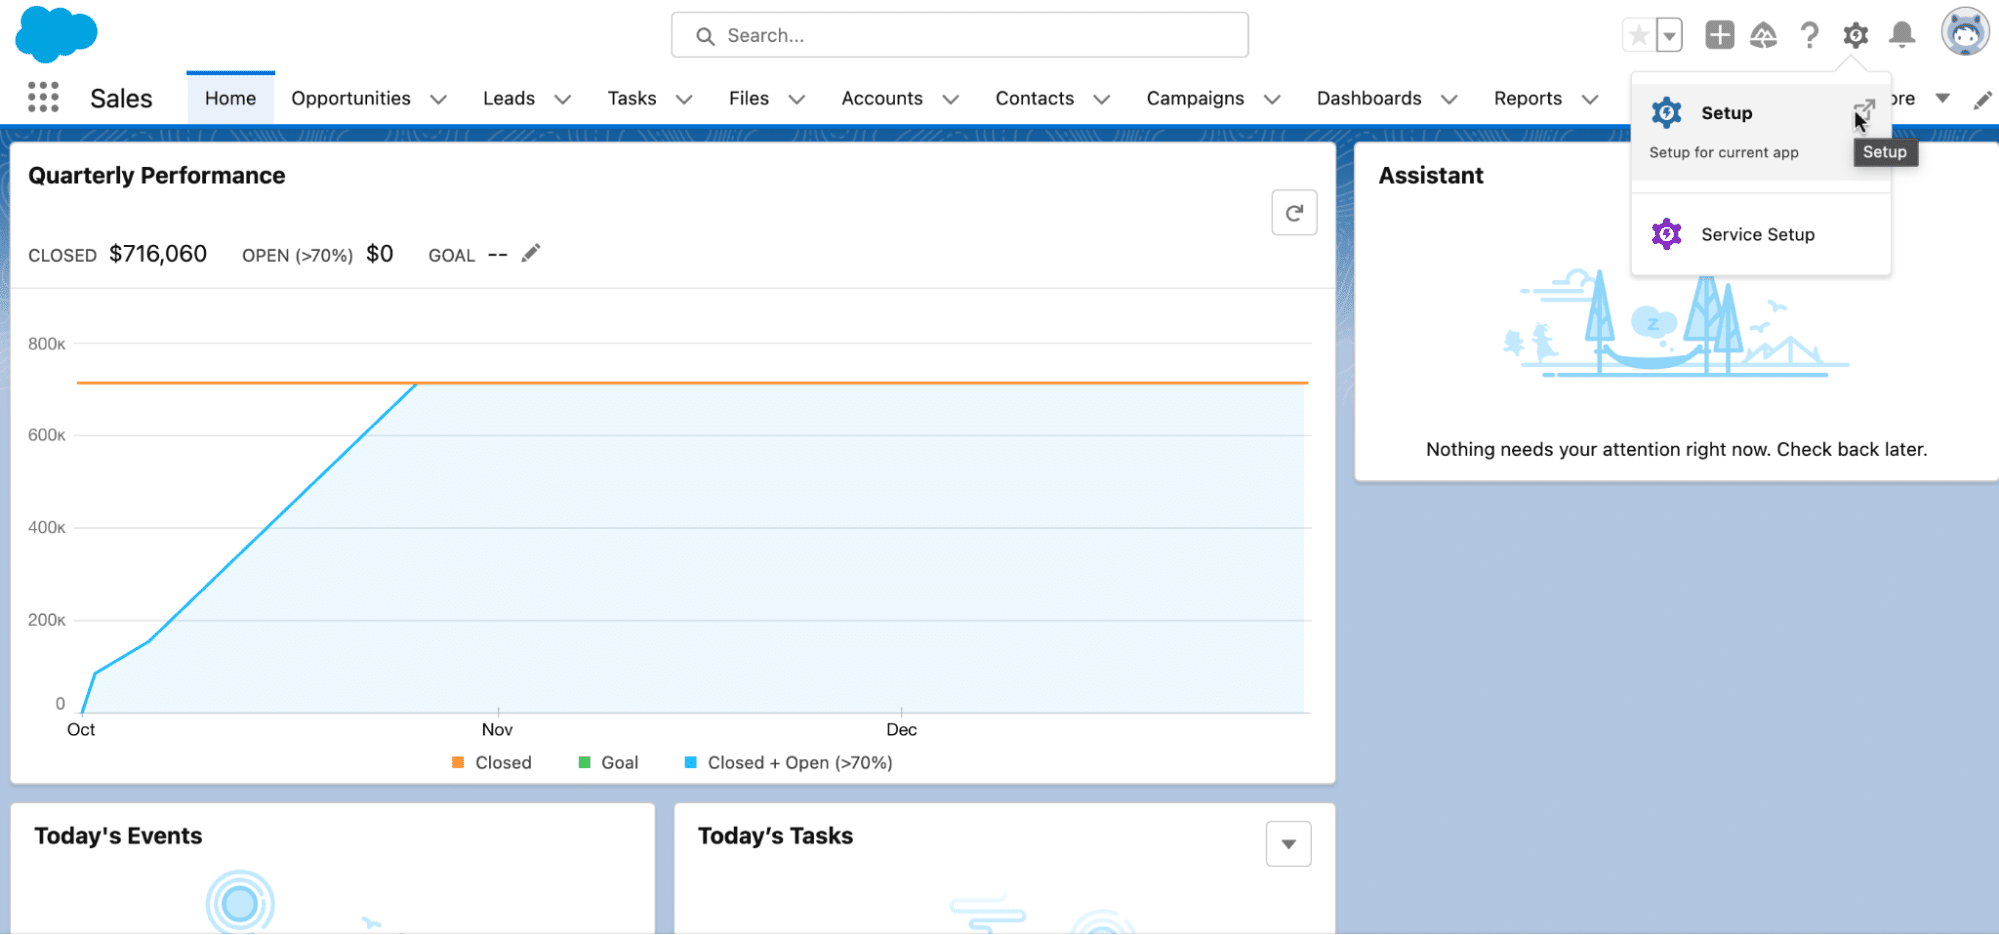The width and height of the screenshot is (1999, 935).
Task: Open the App Launcher dots grid
Action: [x=43, y=97]
